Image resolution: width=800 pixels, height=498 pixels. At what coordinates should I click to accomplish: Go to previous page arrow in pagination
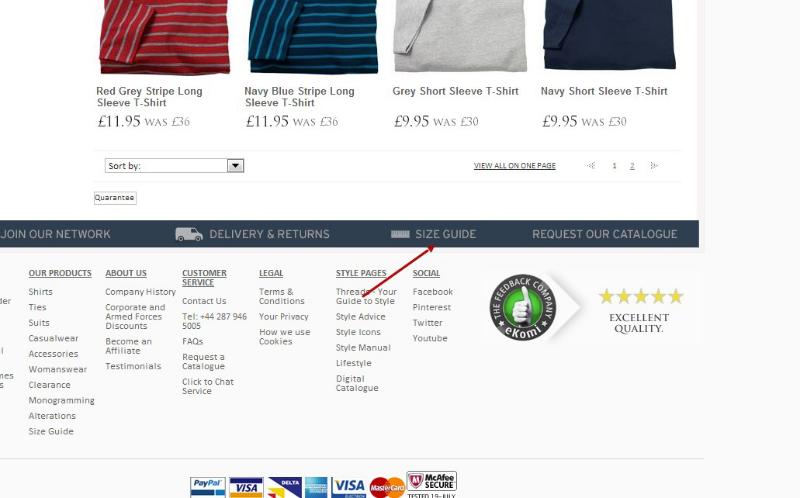(x=591, y=166)
